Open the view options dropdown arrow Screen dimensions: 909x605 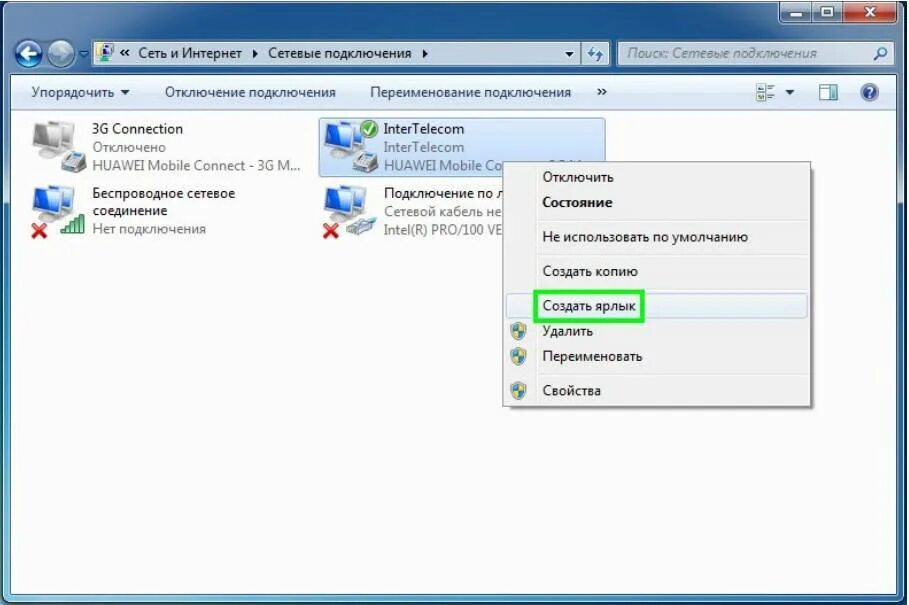790,92
